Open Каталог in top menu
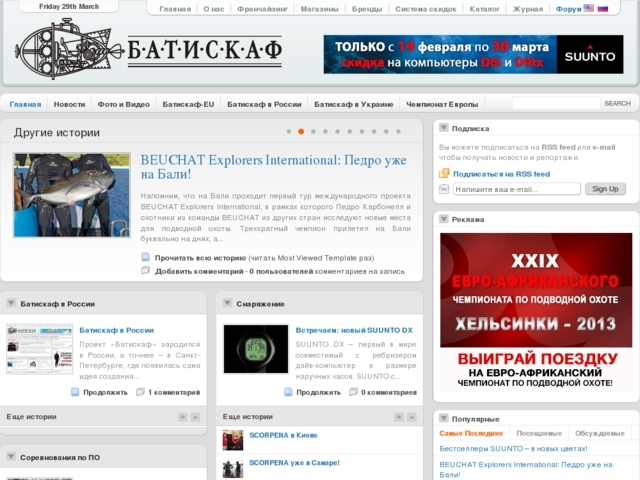The image size is (640, 480). tap(484, 9)
